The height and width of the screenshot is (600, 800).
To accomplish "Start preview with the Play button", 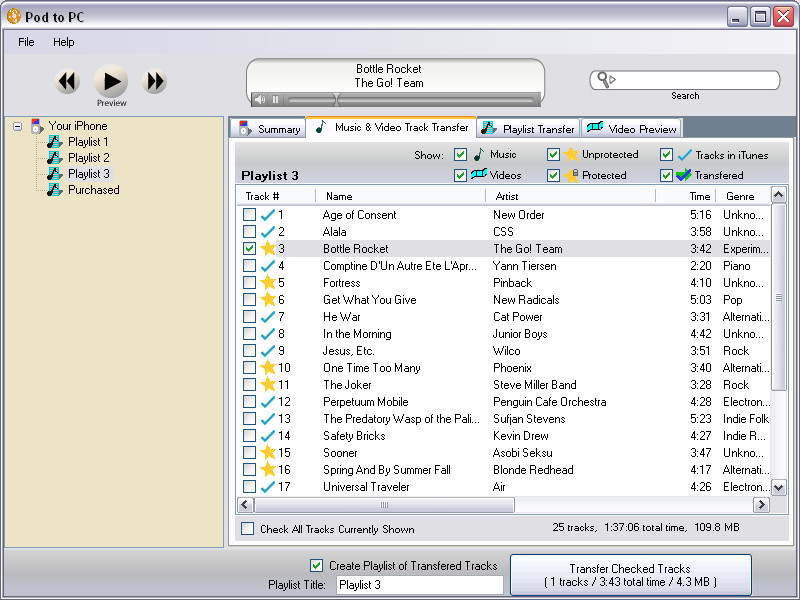I will tap(111, 81).
